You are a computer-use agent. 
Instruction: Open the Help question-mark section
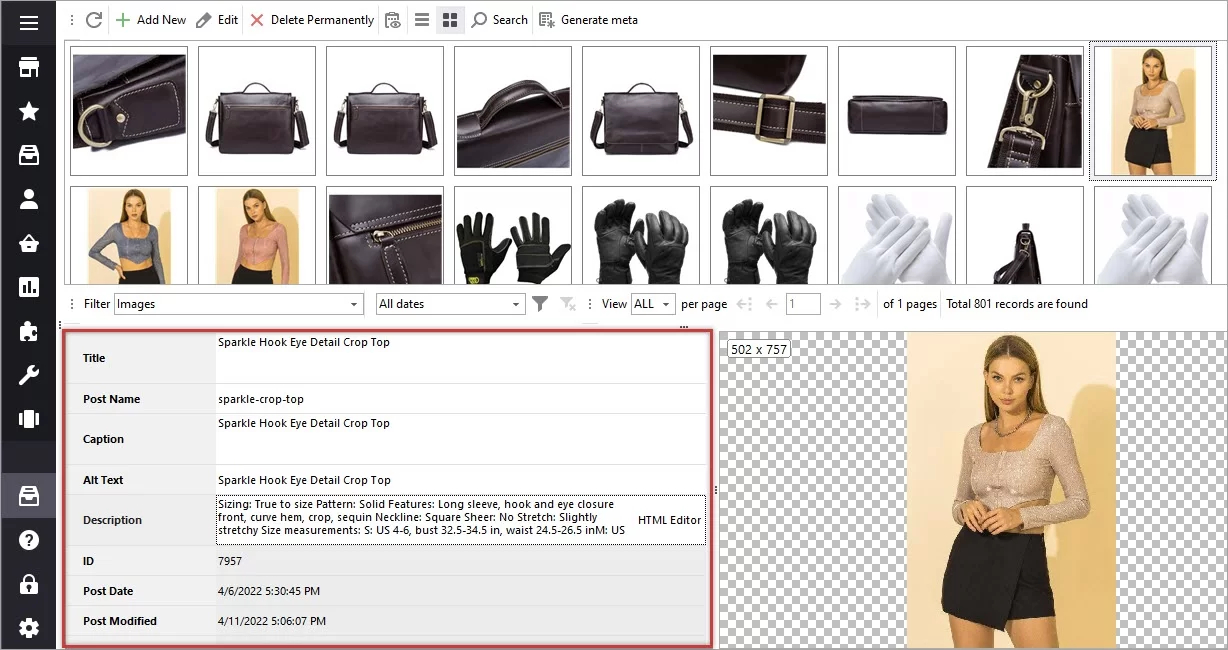pyautogui.click(x=27, y=540)
